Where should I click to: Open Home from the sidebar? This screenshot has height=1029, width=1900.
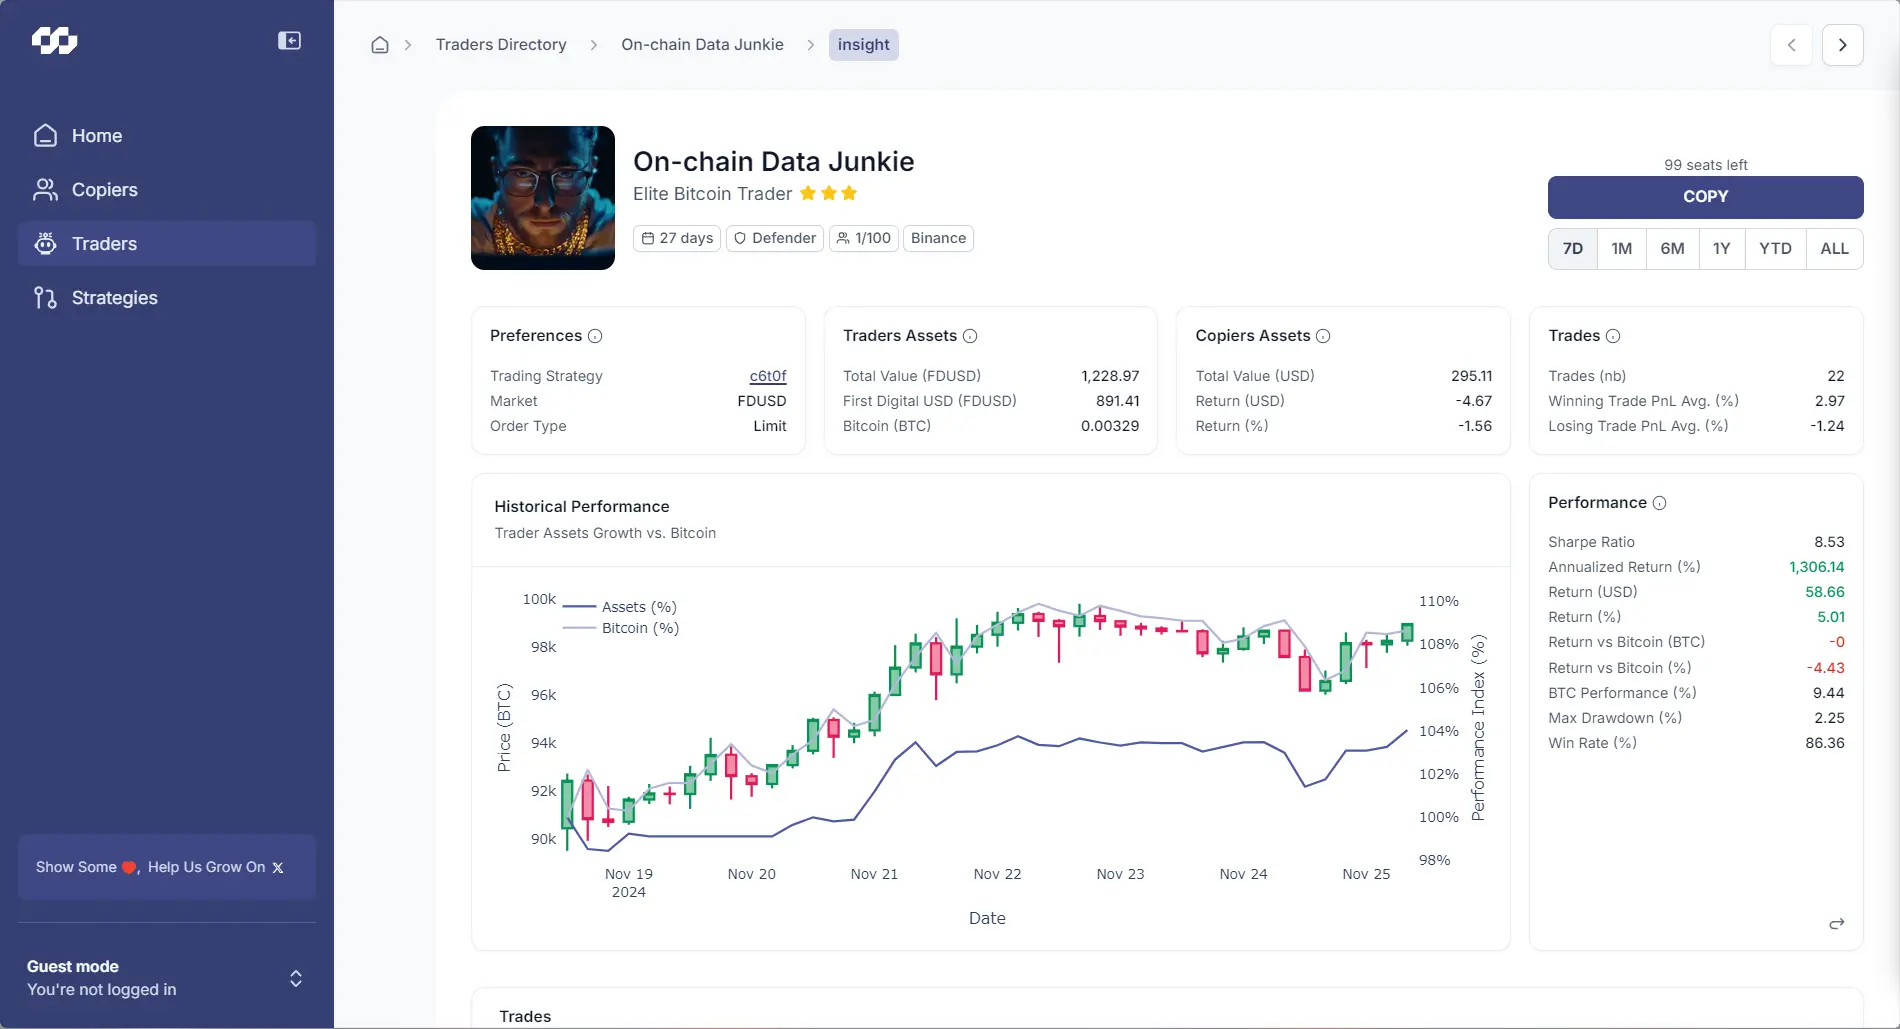(x=97, y=136)
